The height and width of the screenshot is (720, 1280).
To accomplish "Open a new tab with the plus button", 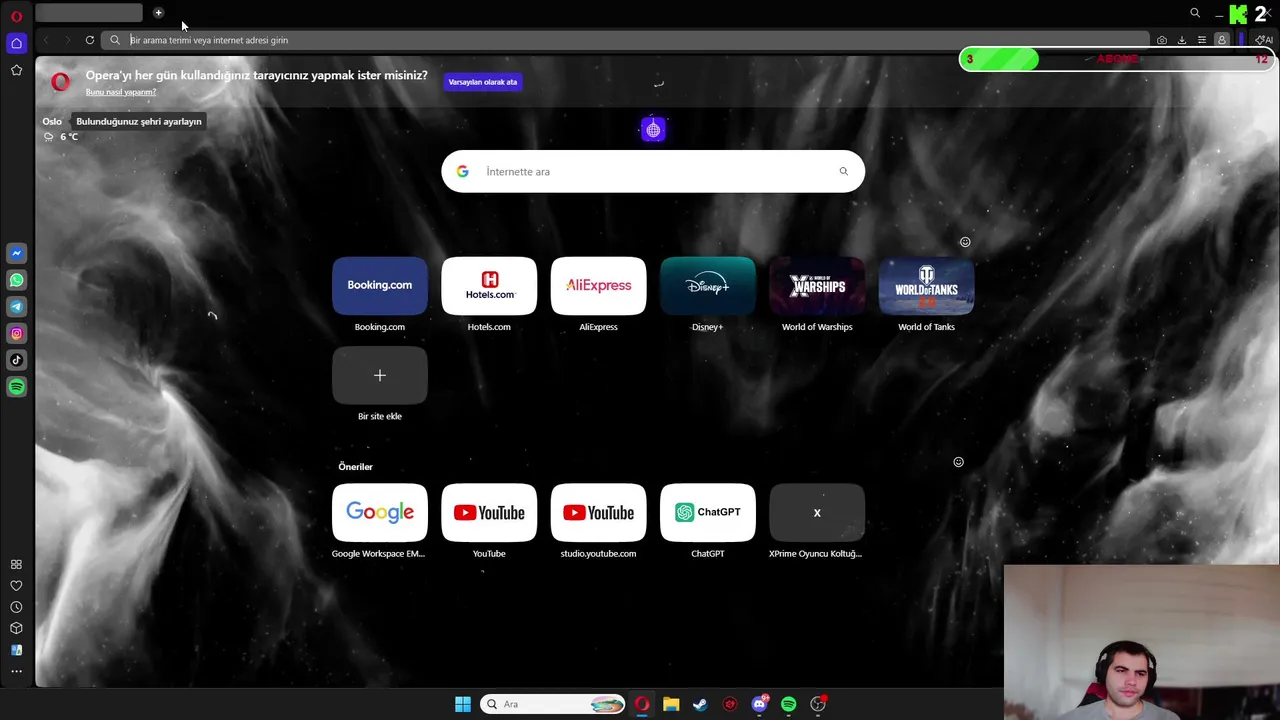I will 158,13.
